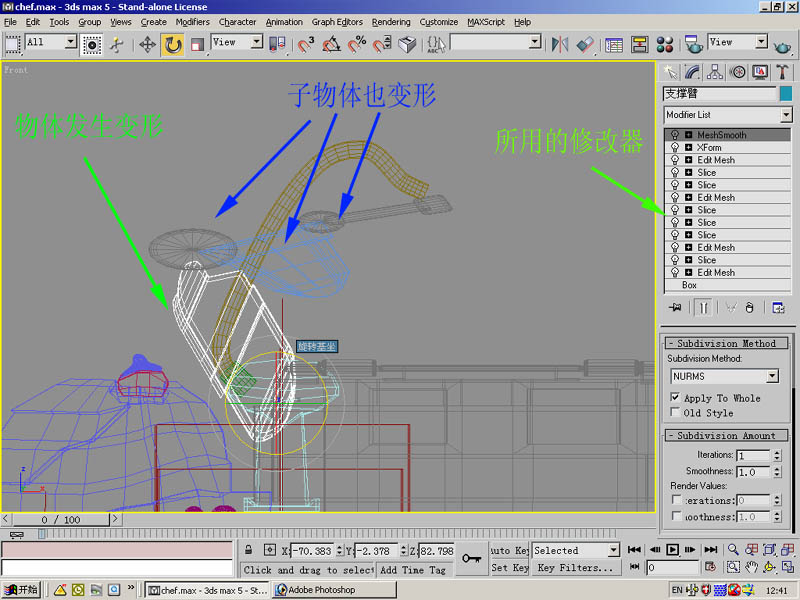Click the Select and Scale tool
Image resolution: width=800 pixels, height=600 pixels.
click(x=197, y=45)
